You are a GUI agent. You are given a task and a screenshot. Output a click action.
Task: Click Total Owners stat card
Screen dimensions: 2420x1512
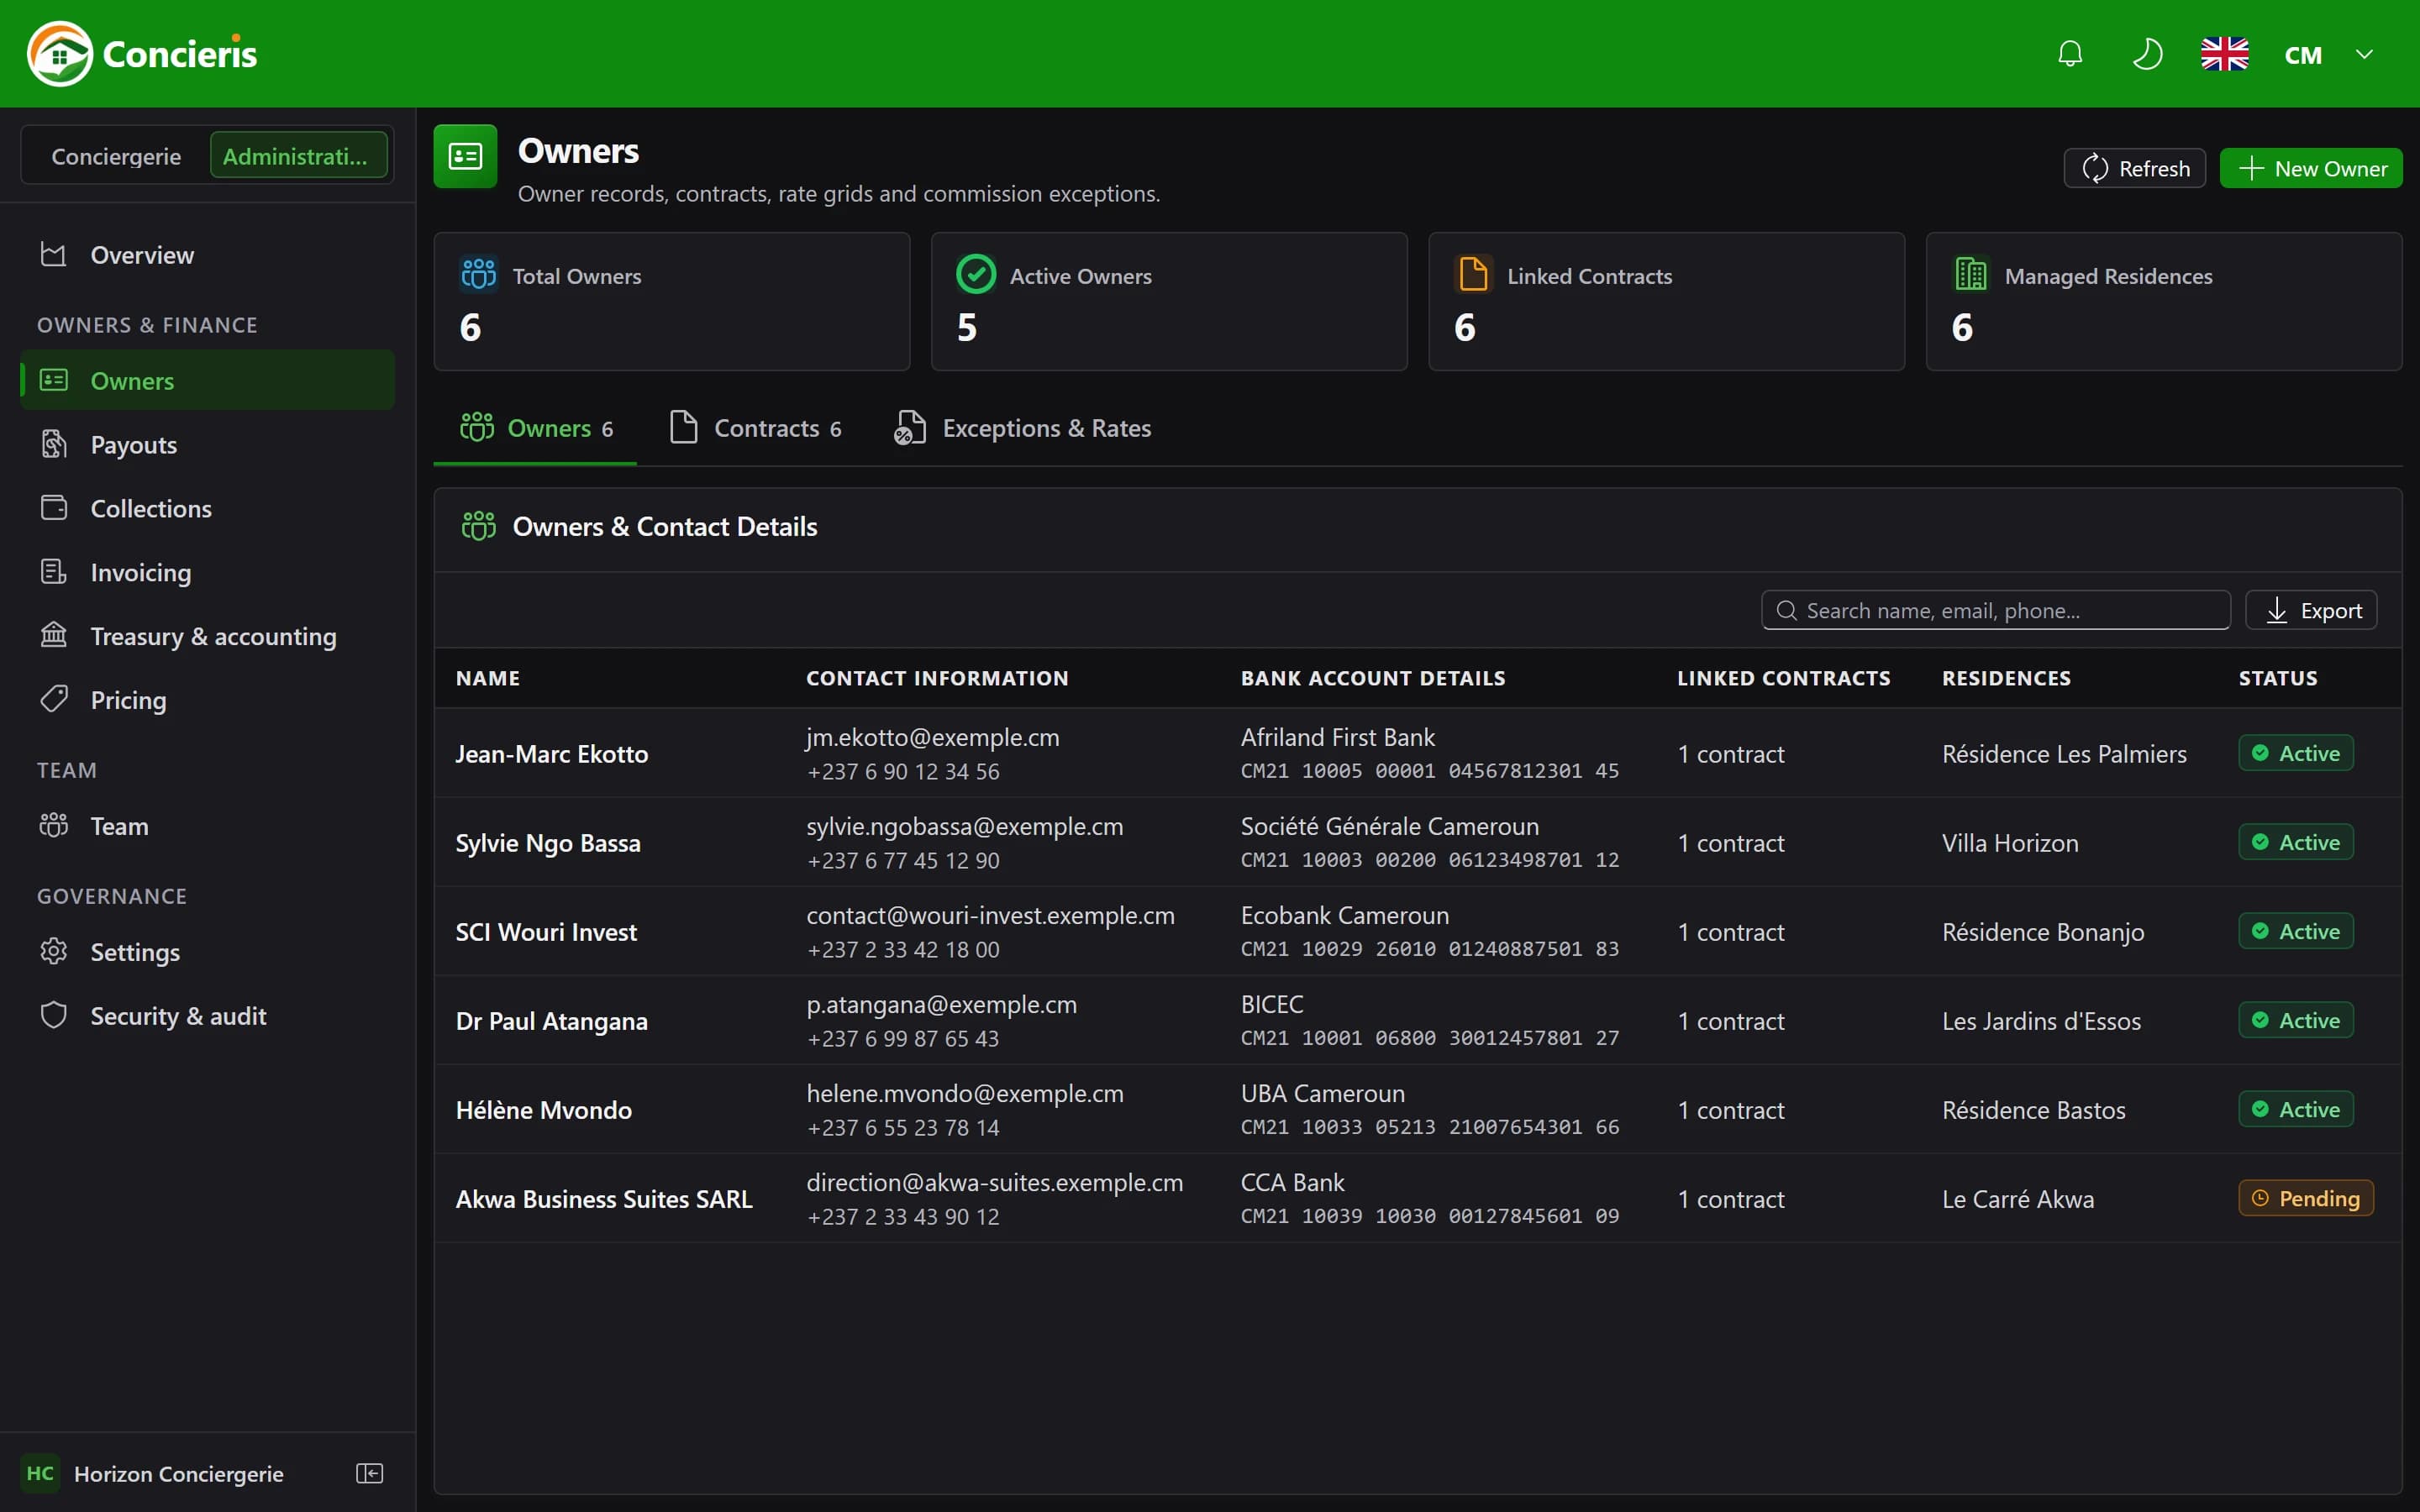[x=672, y=302]
